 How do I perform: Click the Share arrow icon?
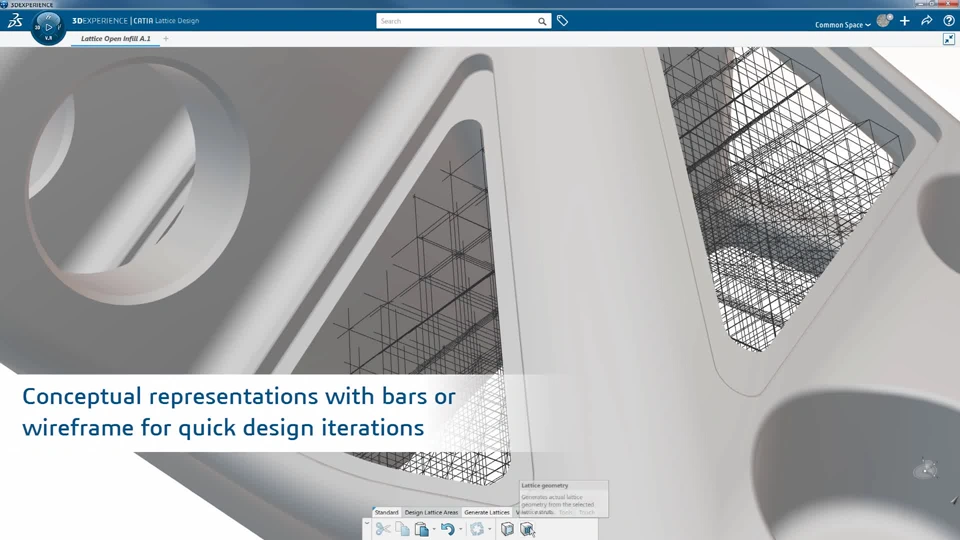coord(926,21)
